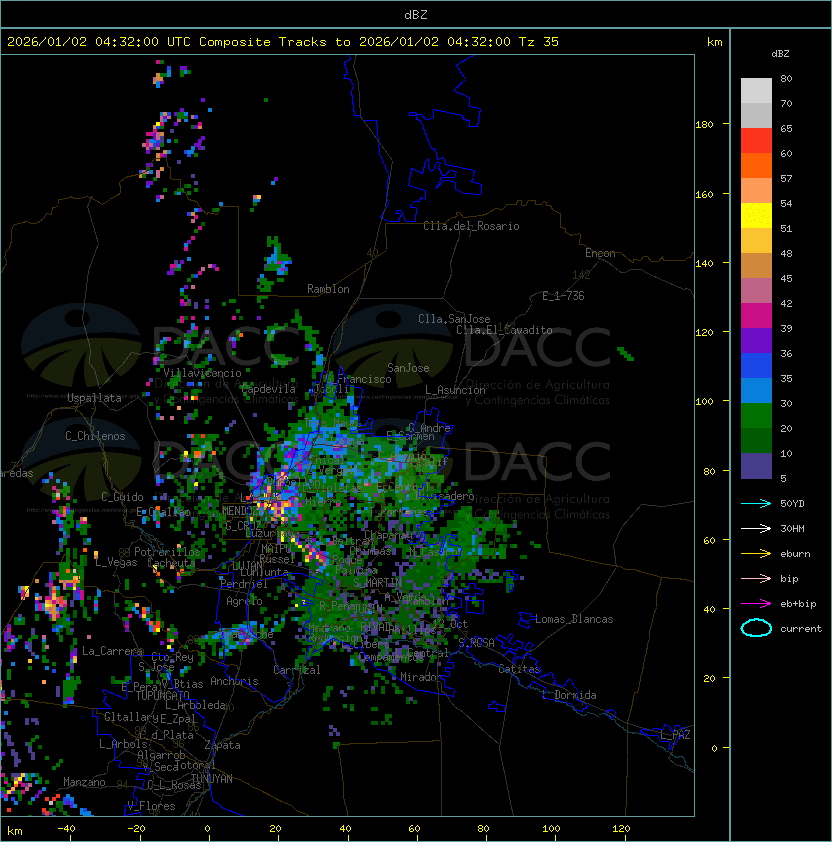832x842 pixels.
Task: Pick the slate blue 5-10 dBZ legend swatch
Action: 756,466
